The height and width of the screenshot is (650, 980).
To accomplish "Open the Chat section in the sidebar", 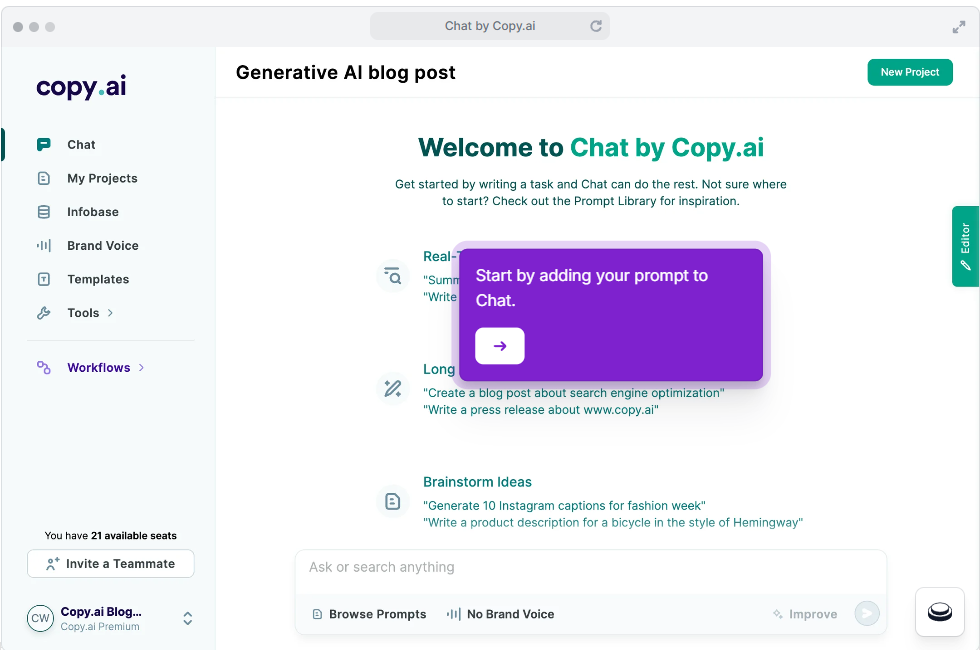I will (x=81, y=144).
